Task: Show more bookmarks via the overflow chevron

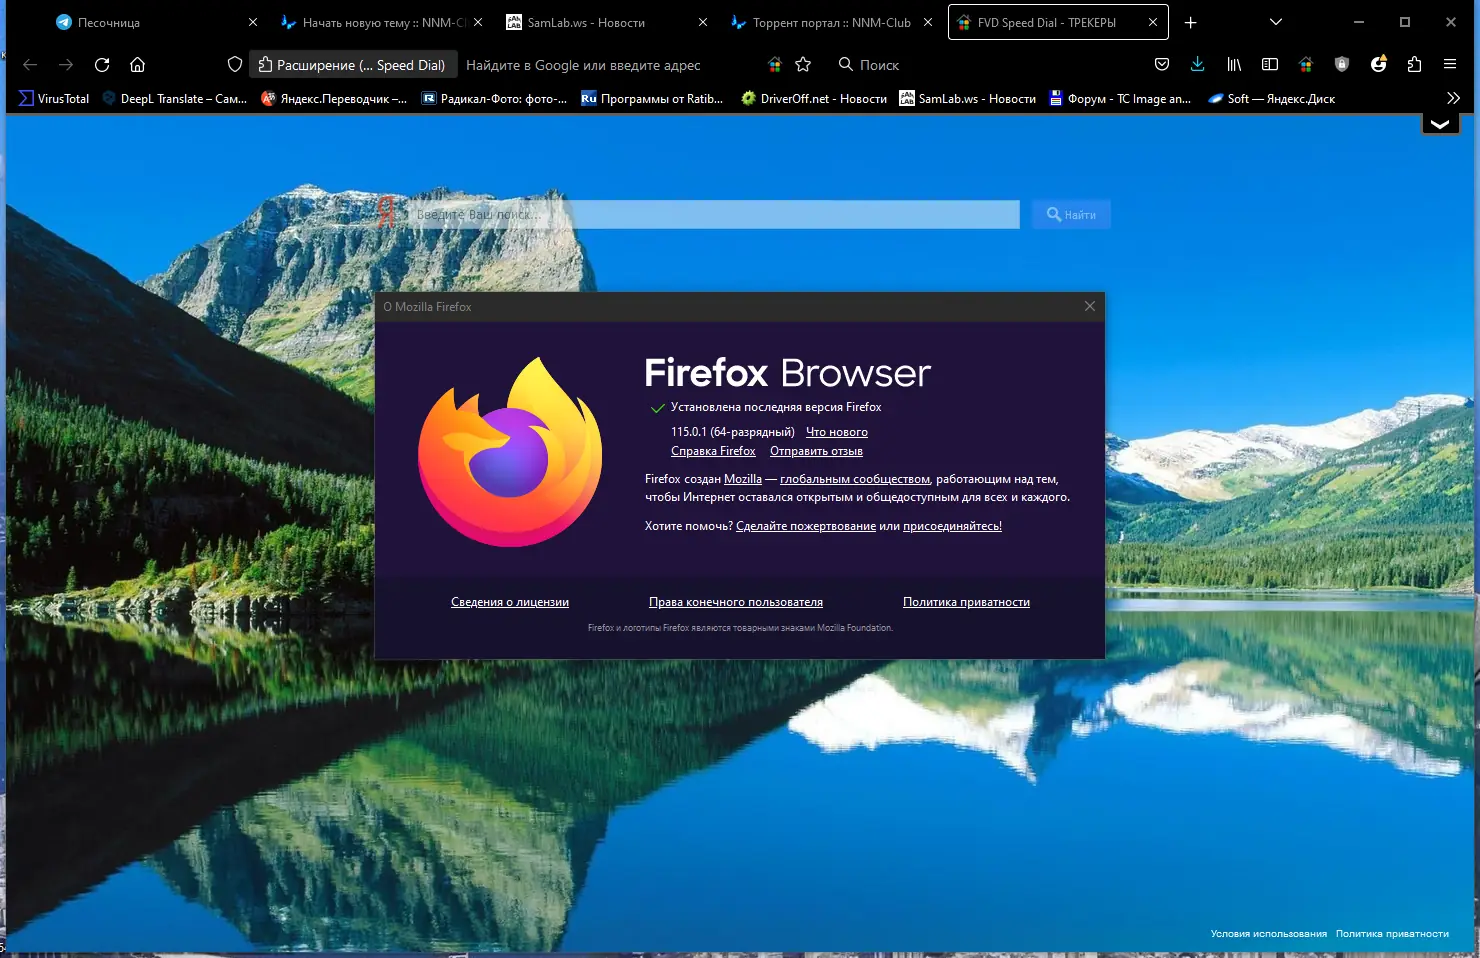Action: [1453, 98]
